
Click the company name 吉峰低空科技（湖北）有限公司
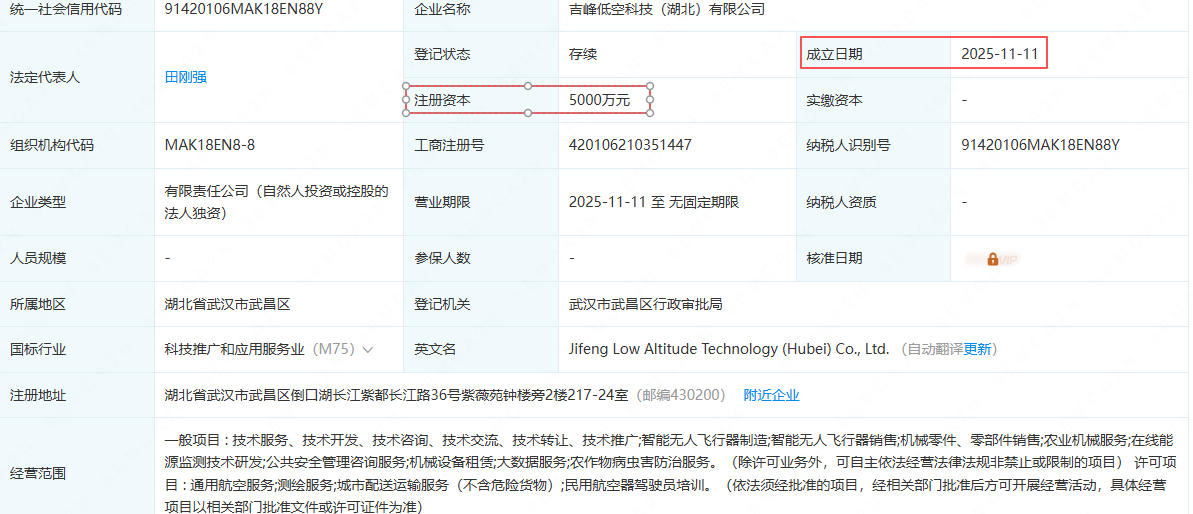click(667, 9)
